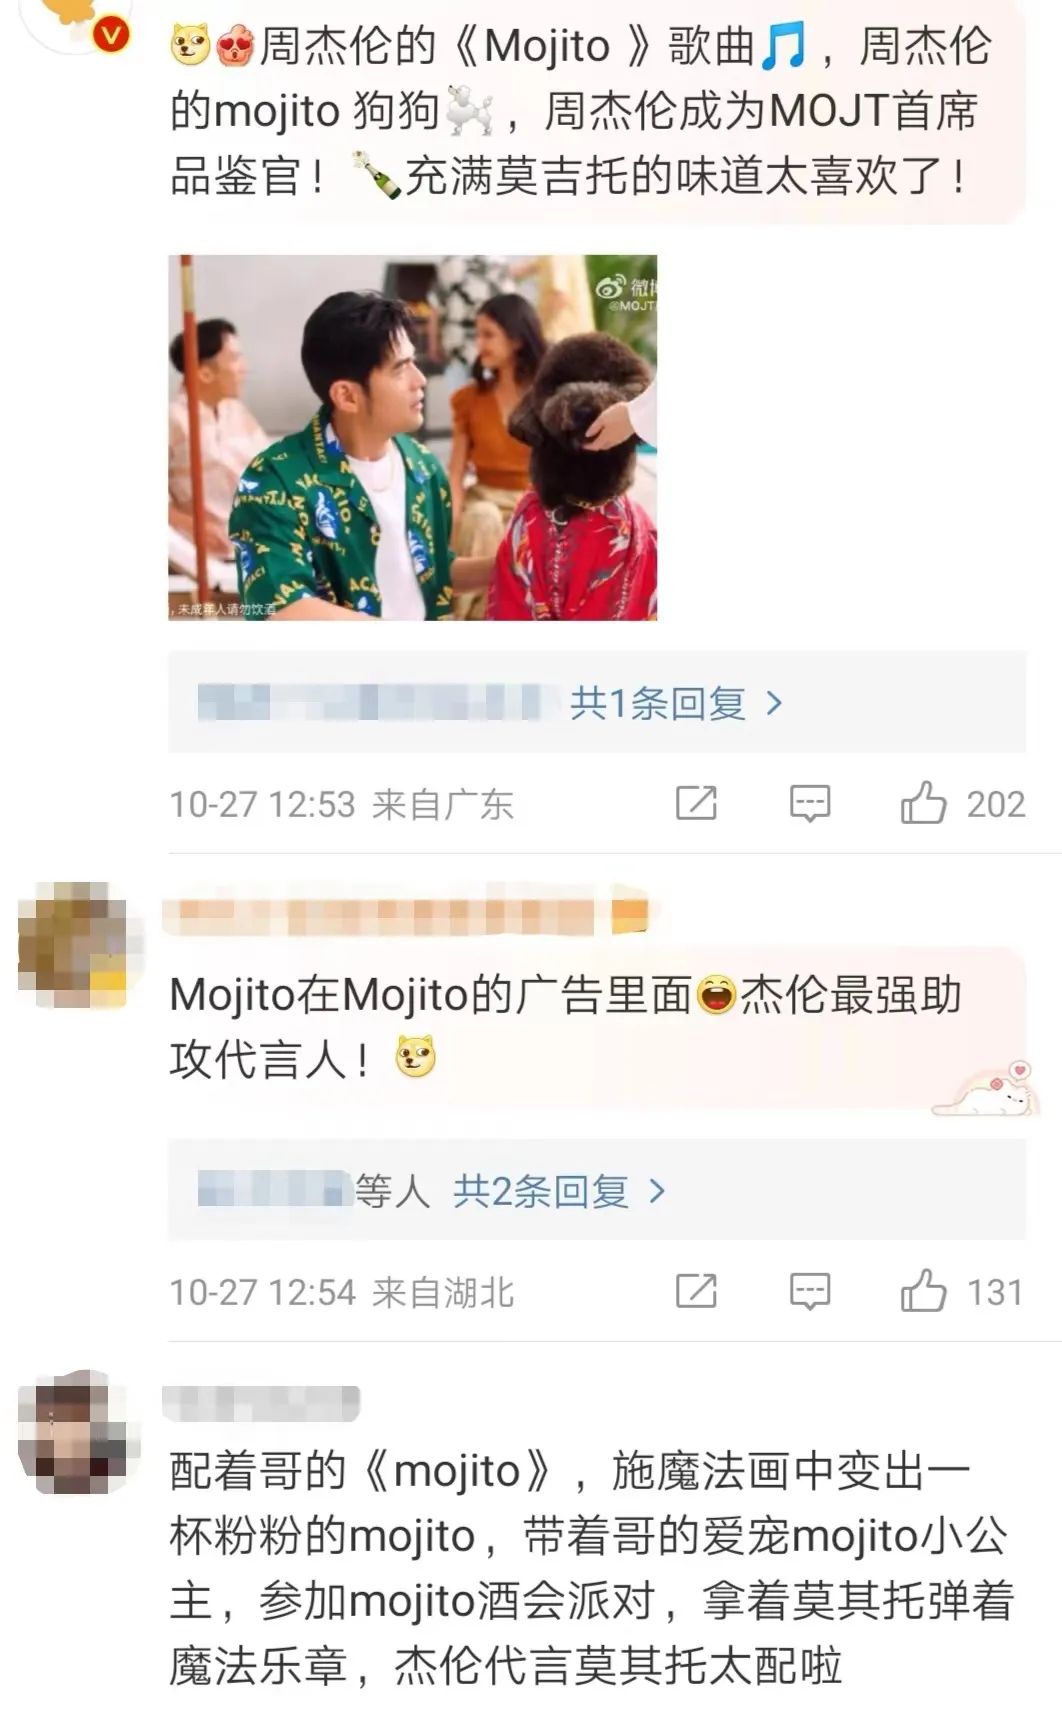Share the 10-27 12:53 Guangdong comment
Image resolution: width=1062 pixels, height=1711 pixels.
click(x=696, y=803)
